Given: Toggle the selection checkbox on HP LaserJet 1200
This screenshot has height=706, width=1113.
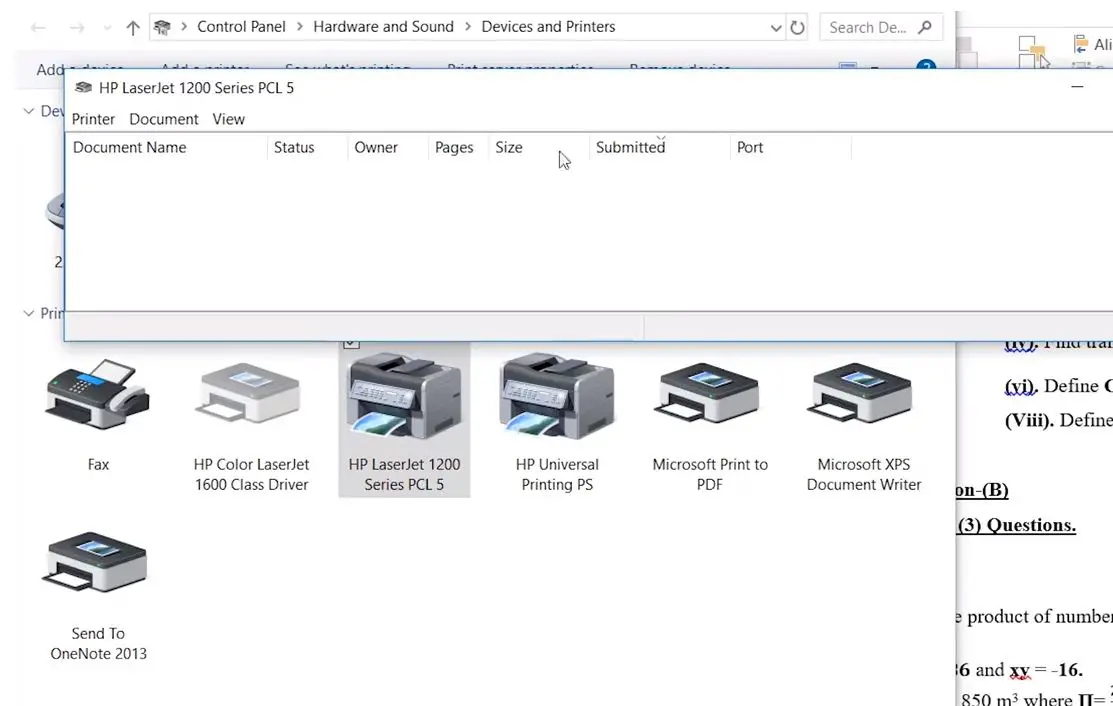Looking at the screenshot, I should (351, 344).
